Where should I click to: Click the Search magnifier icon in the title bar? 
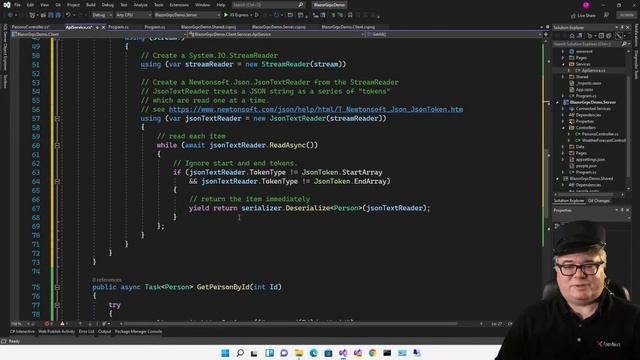300,5
